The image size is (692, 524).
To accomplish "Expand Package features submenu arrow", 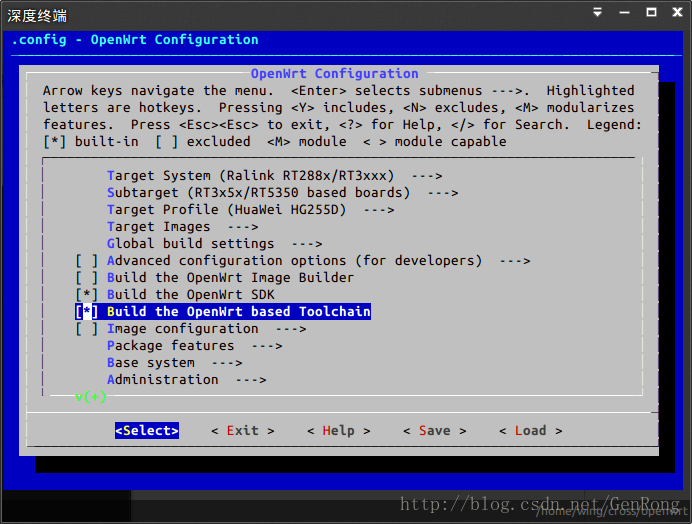I will point(267,346).
